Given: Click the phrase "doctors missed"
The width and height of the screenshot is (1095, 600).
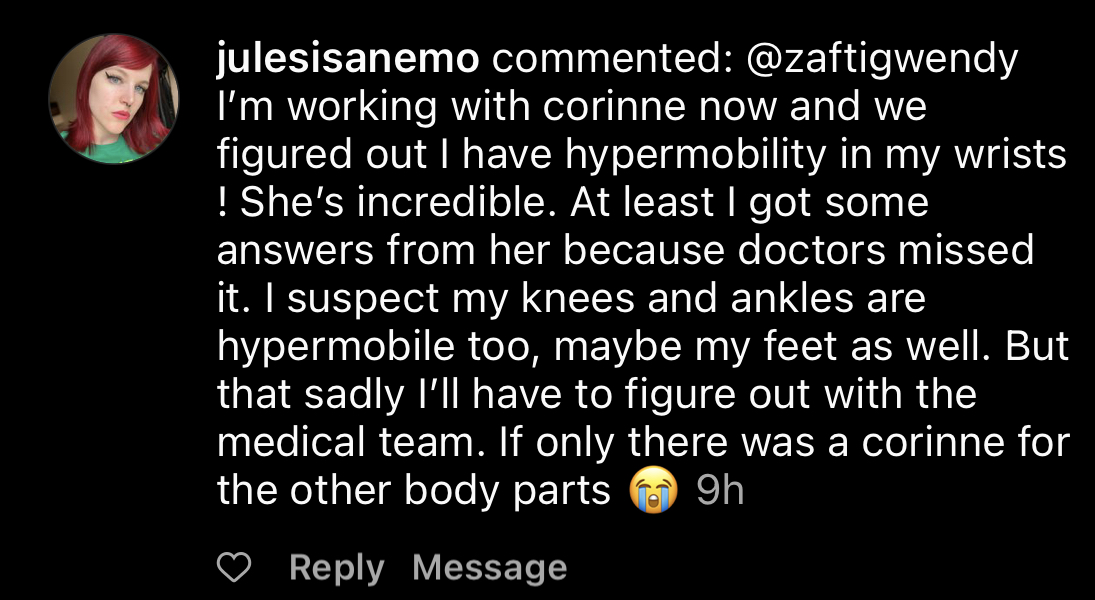Looking at the screenshot, I should click(x=885, y=251).
